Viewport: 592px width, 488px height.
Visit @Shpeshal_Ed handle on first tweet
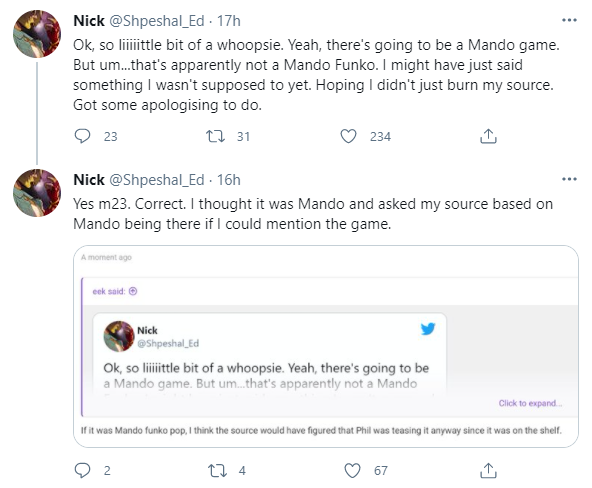pyautogui.click(x=157, y=21)
